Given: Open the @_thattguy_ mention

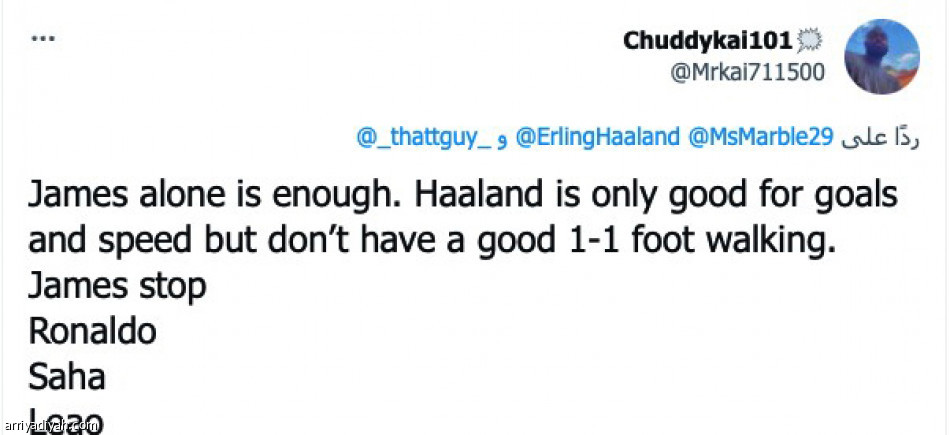Looking at the screenshot, I should [x=420, y=138].
